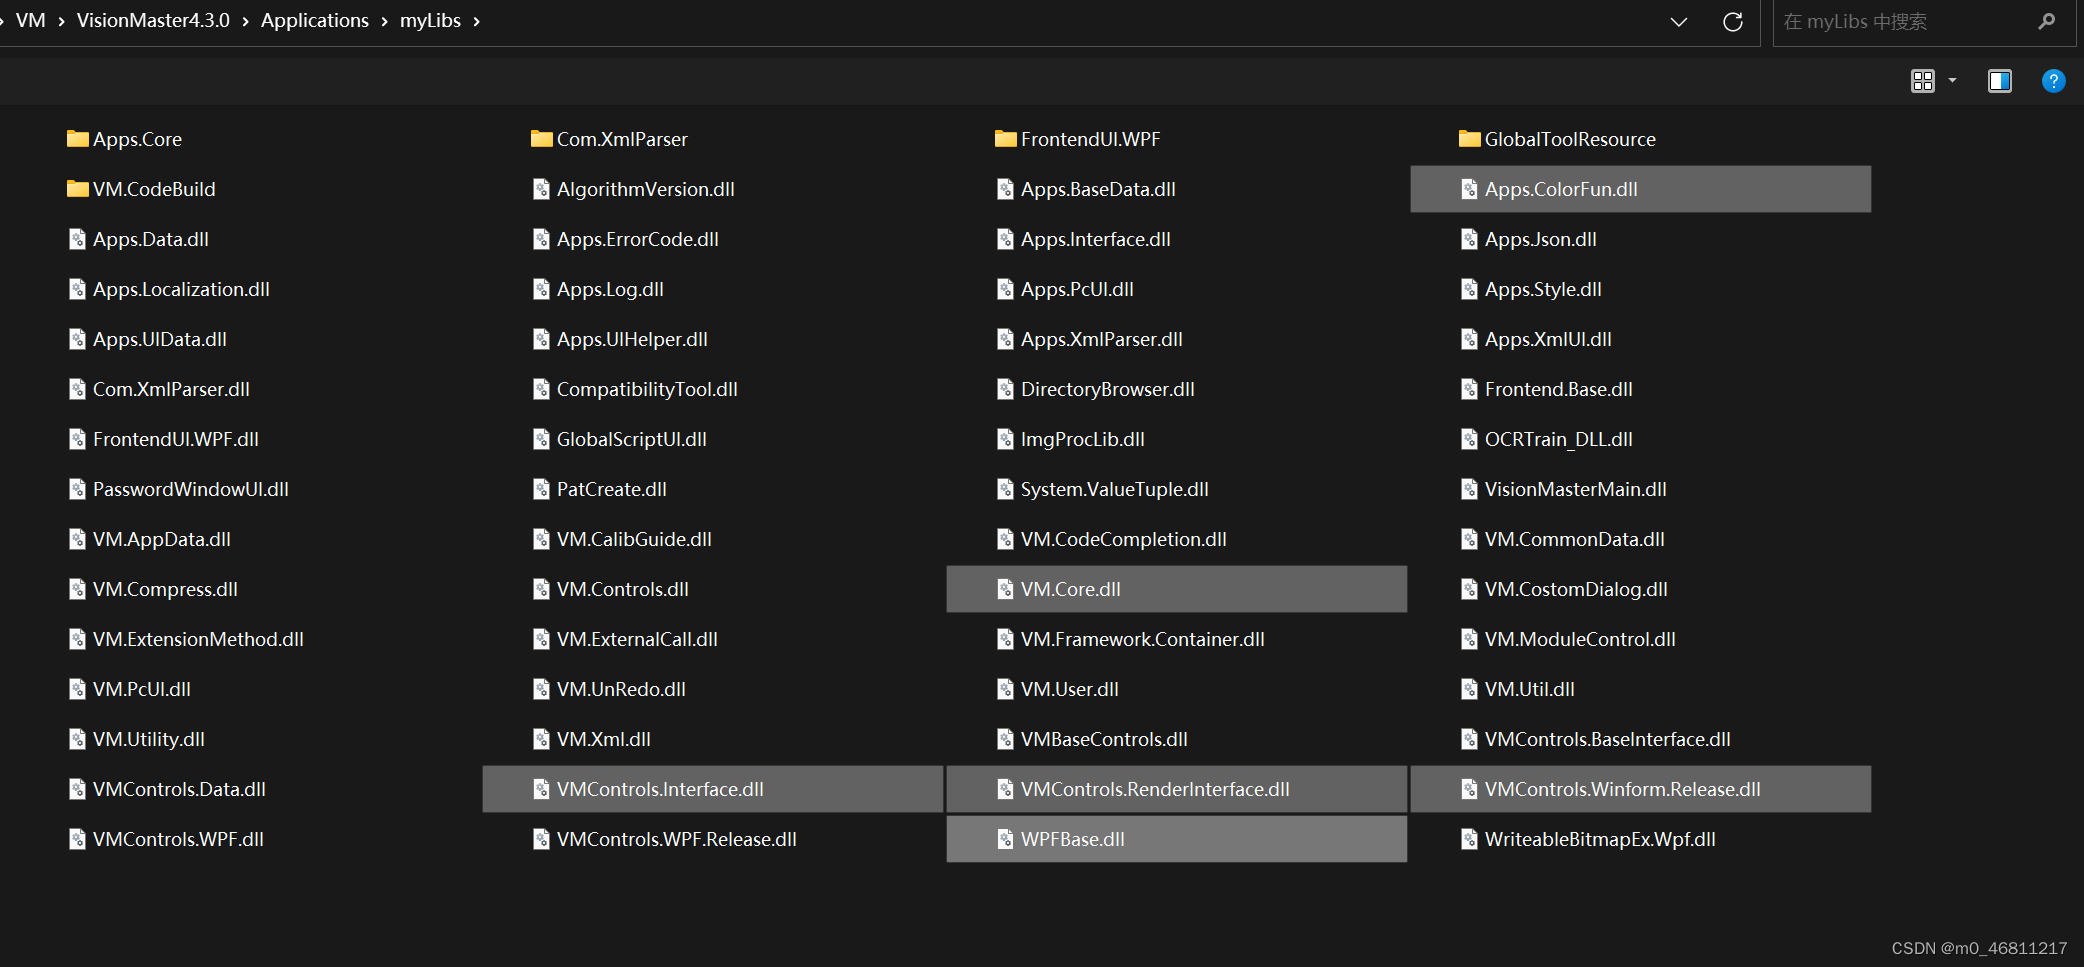Toggle the preview pane icon on the toolbar
The width and height of the screenshot is (2084, 967).
click(x=2000, y=81)
